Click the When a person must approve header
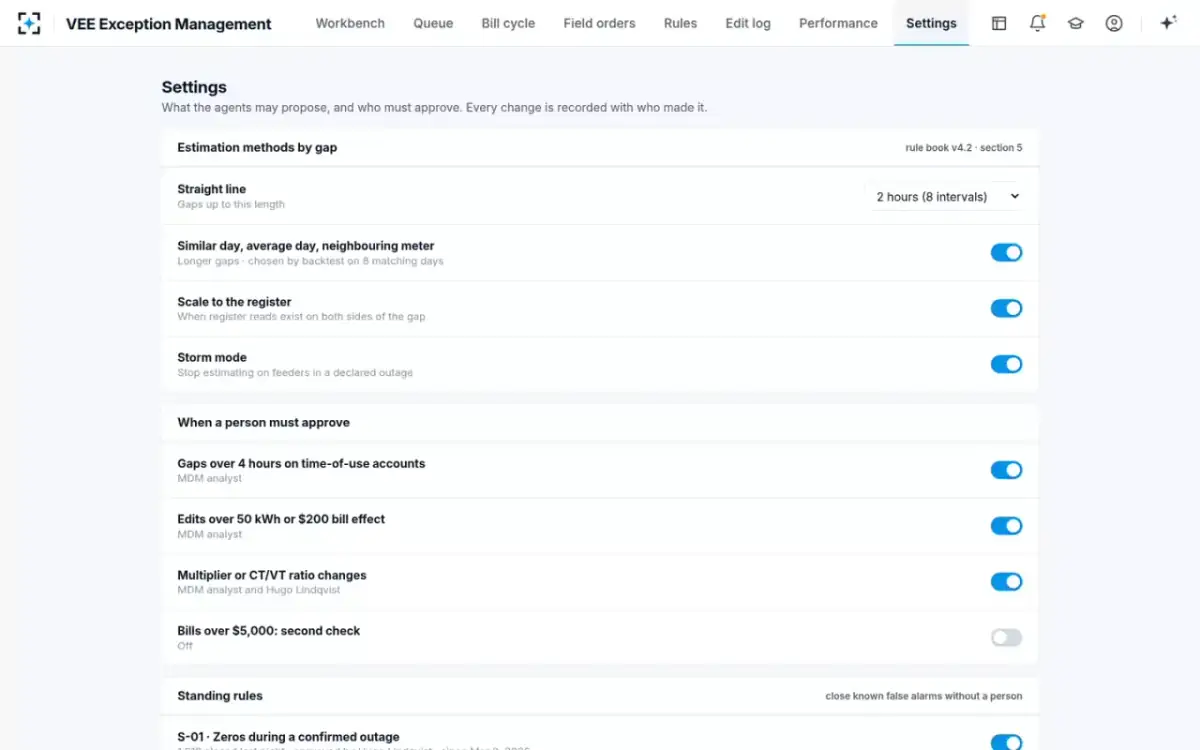Viewport: 1200px width, 750px height. [x=263, y=422]
